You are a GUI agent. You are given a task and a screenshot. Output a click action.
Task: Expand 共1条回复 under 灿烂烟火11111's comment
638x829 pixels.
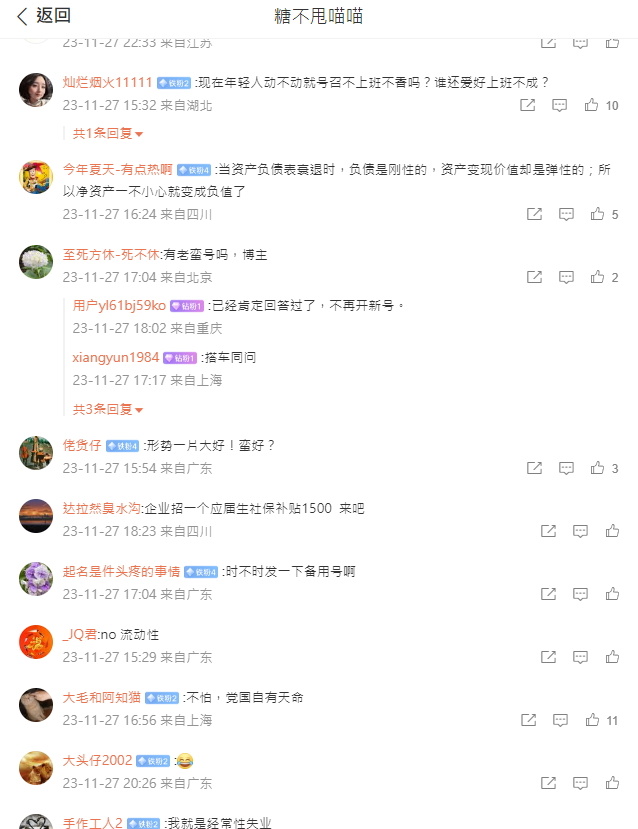point(108,133)
